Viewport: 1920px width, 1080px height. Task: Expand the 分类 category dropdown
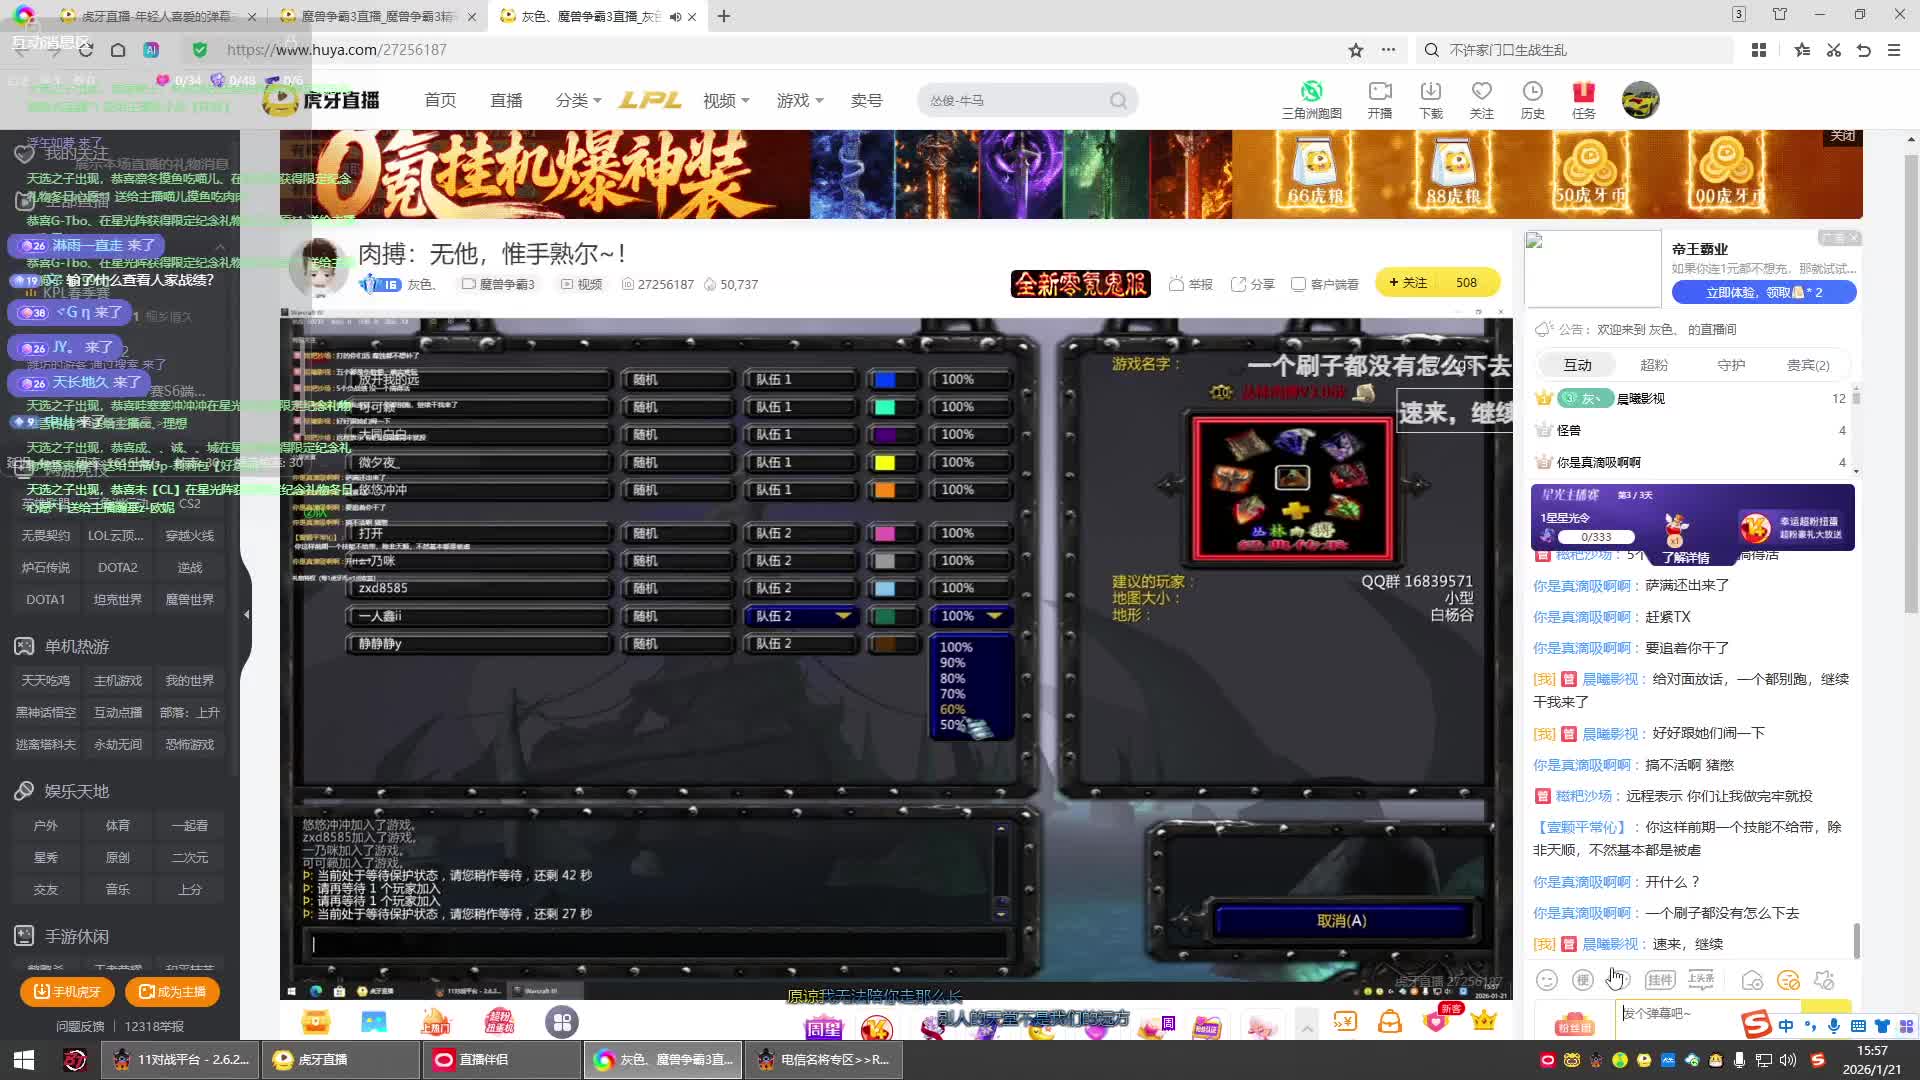pyautogui.click(x=578, y=100)
